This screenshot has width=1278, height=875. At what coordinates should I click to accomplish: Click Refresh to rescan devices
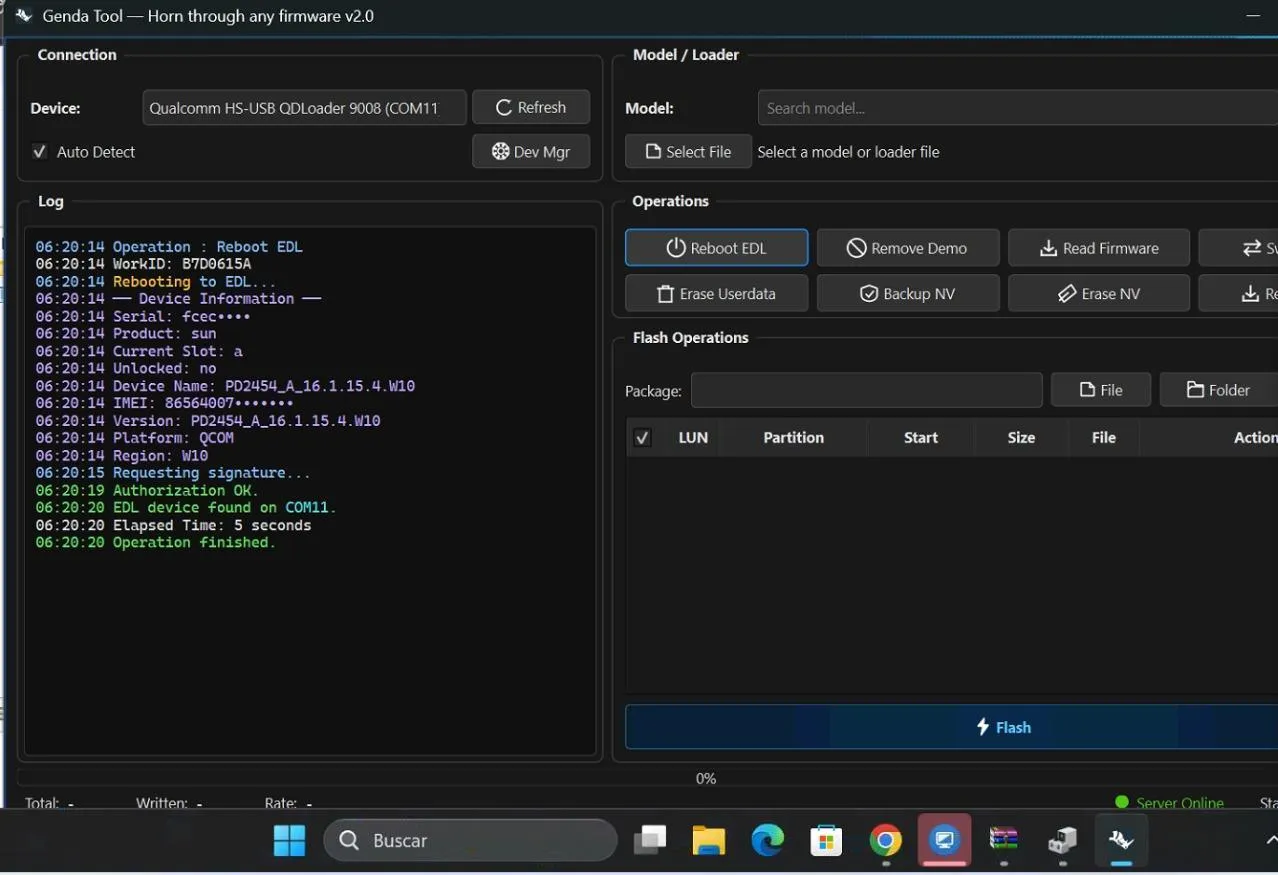(x=530, y=107)
